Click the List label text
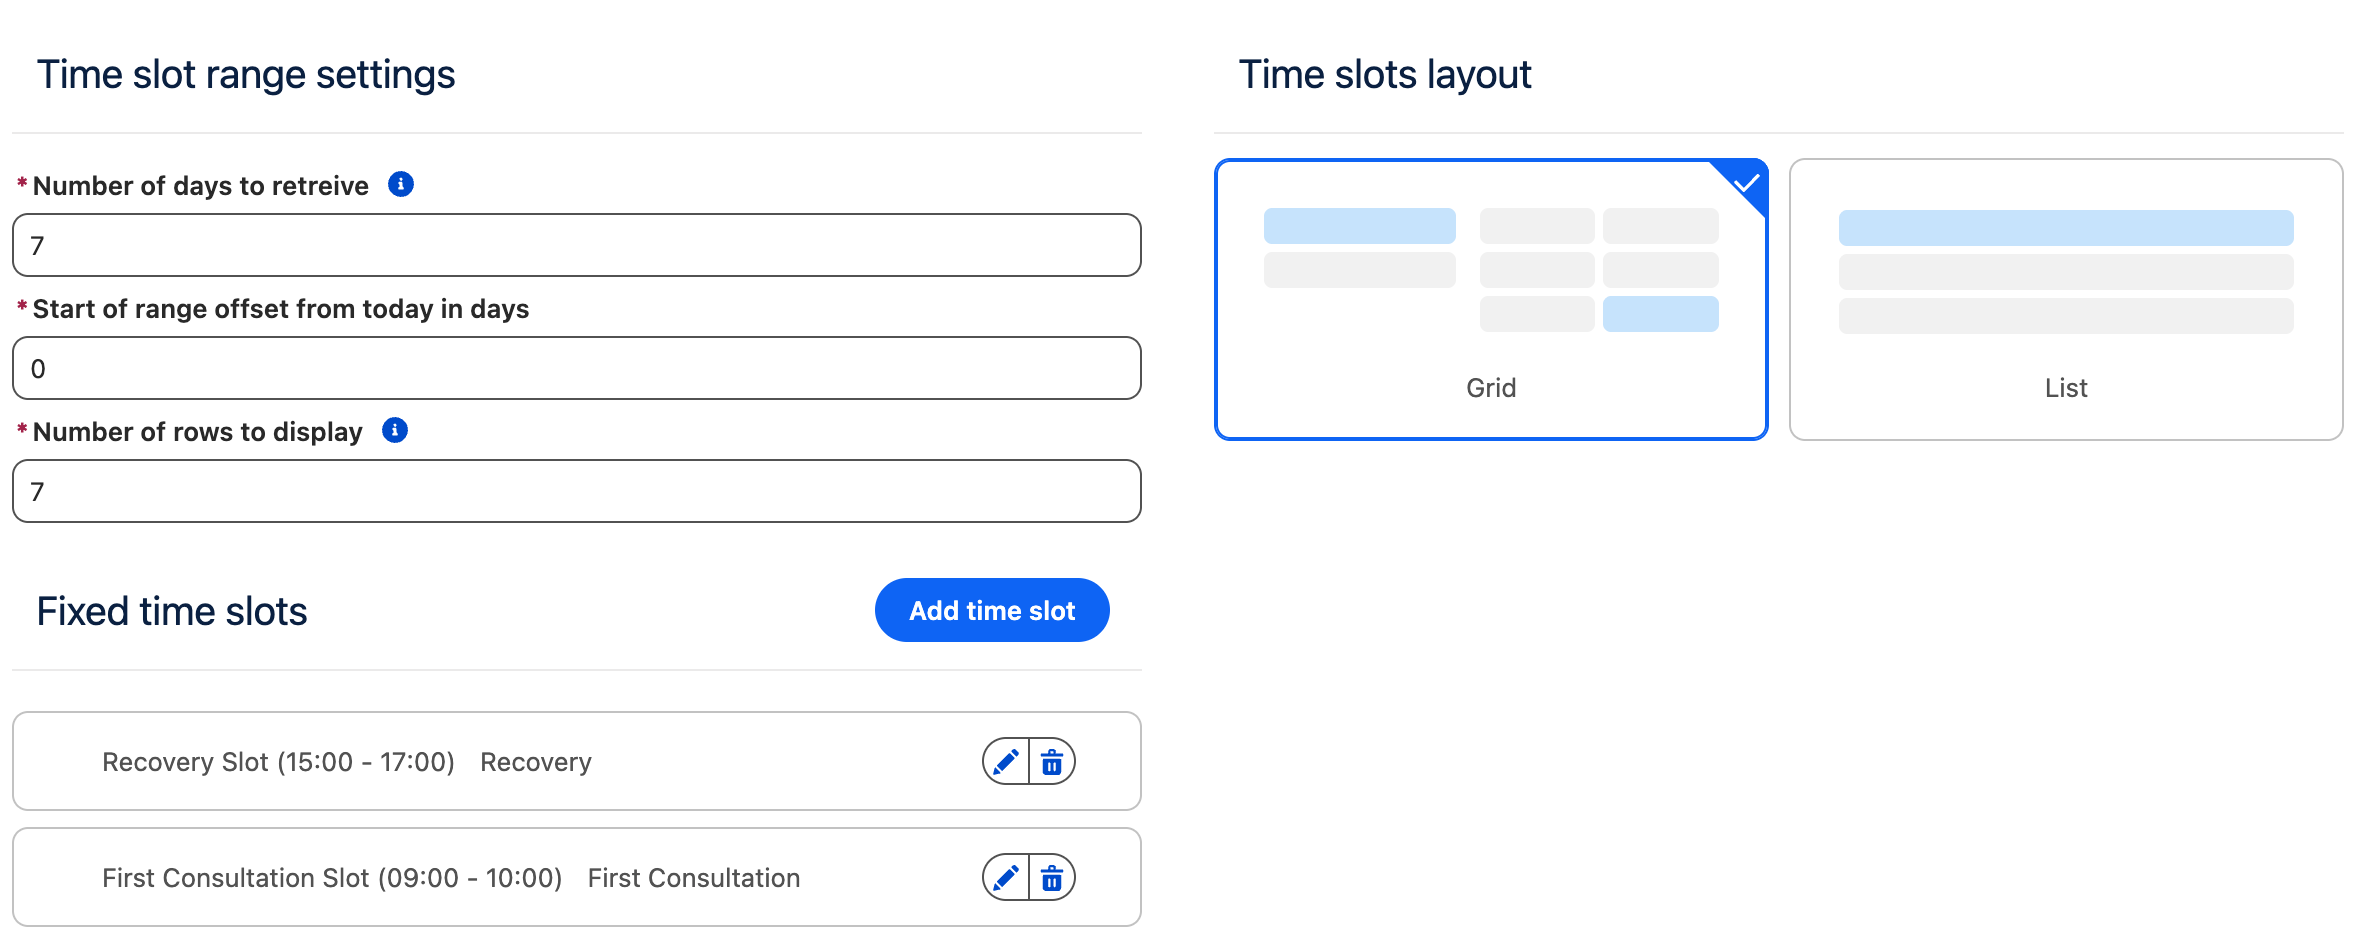This screenshot has height=940, width=2356. tap(2066, 388)
